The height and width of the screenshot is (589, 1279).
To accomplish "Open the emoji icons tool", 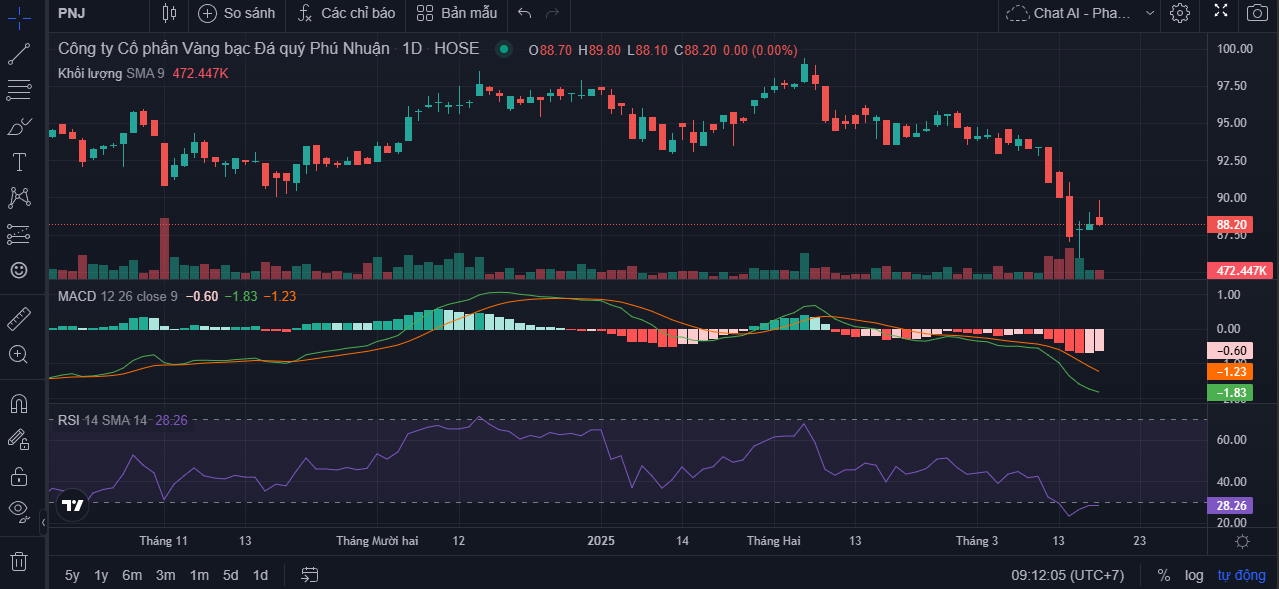I will point(18,270).
